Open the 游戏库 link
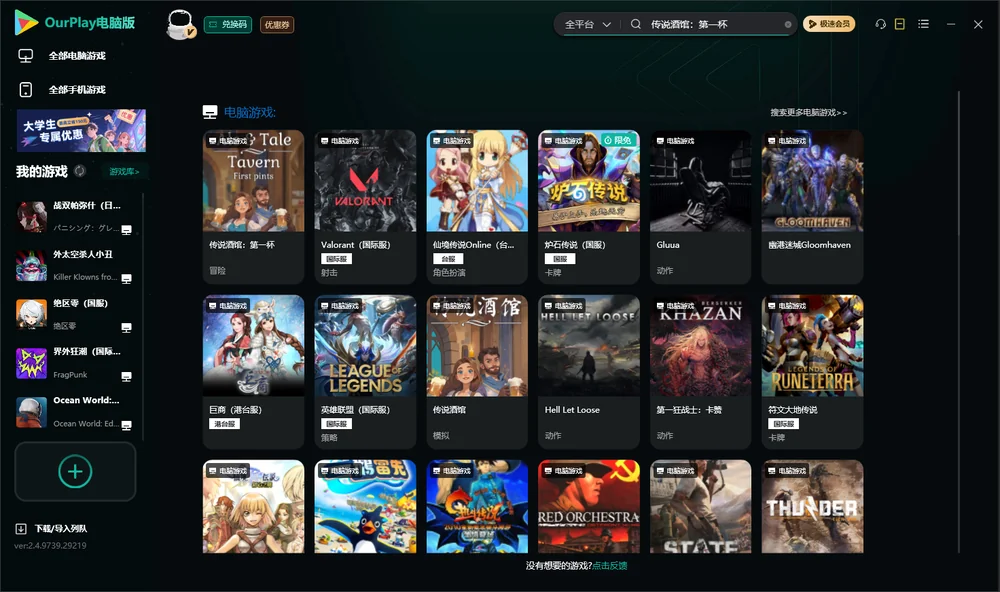Viewport: 1000px width, 592px height. pyautogui.click(x=124, y=172)
